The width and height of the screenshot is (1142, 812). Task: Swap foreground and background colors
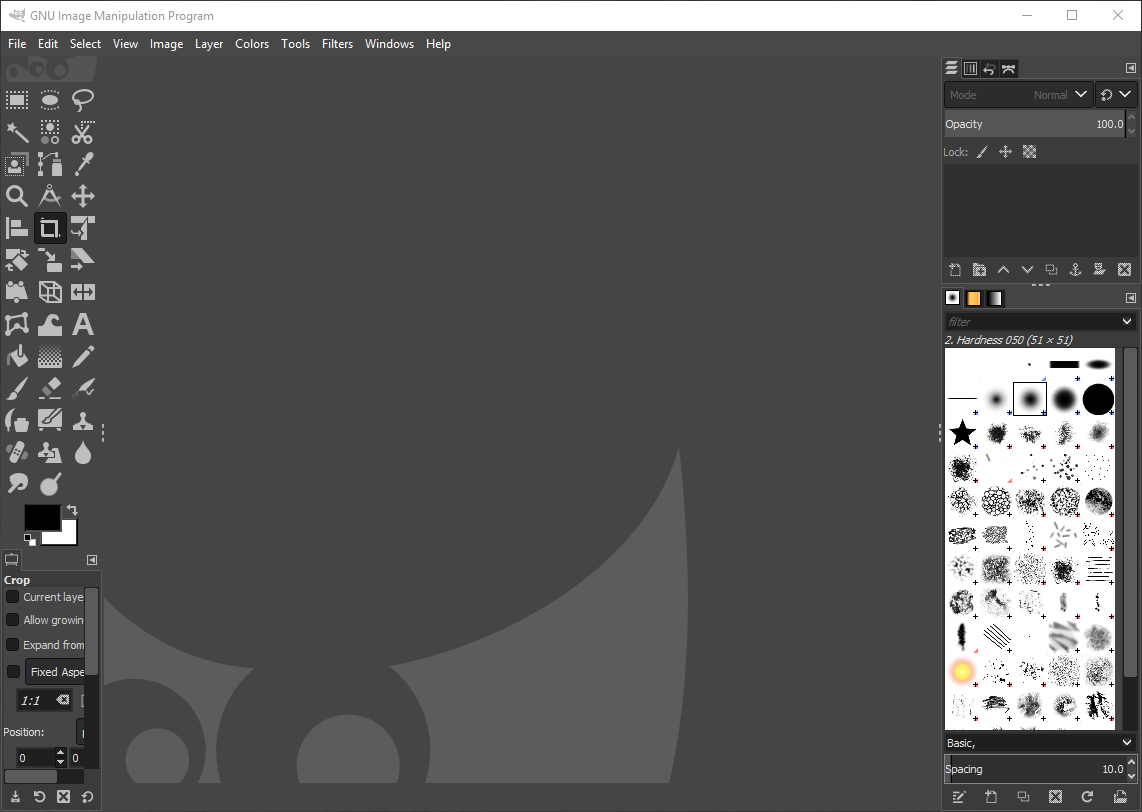(71, 510)
